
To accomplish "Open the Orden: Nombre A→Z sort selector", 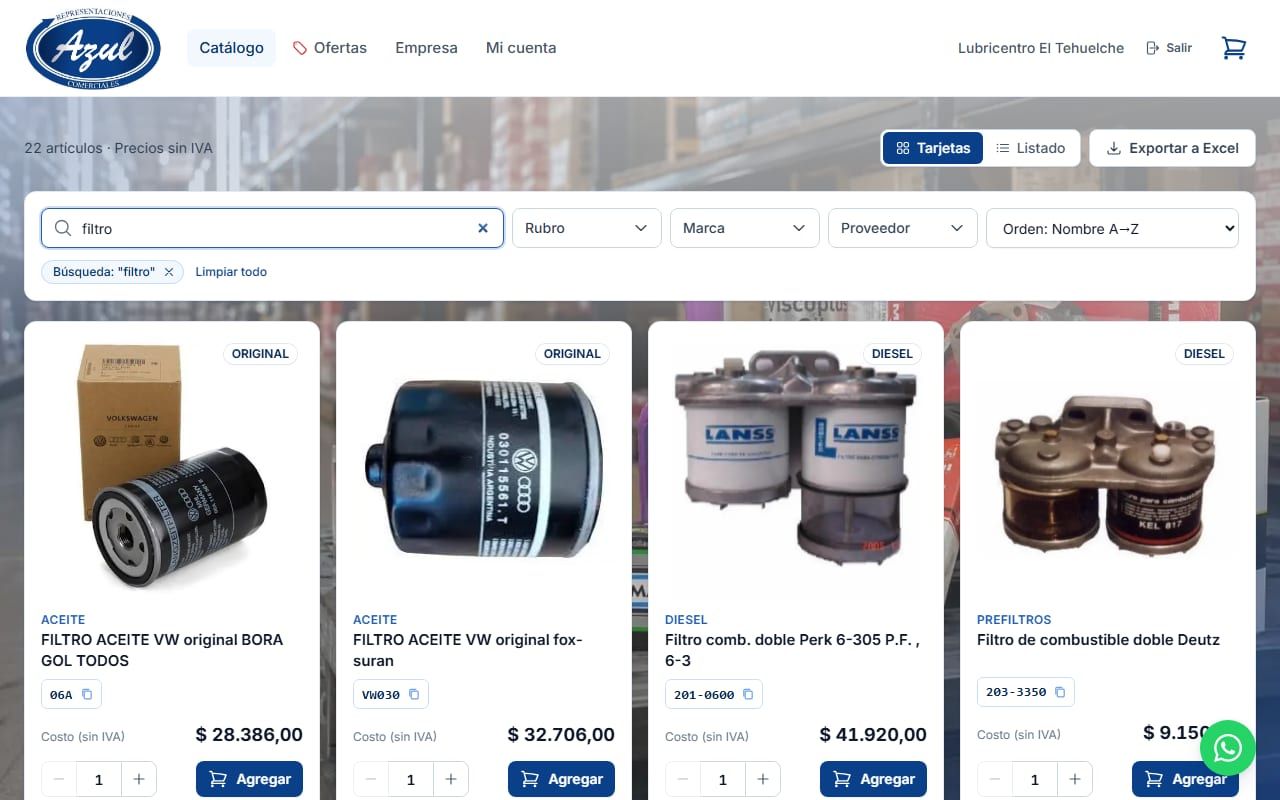I will (1112, 228).
